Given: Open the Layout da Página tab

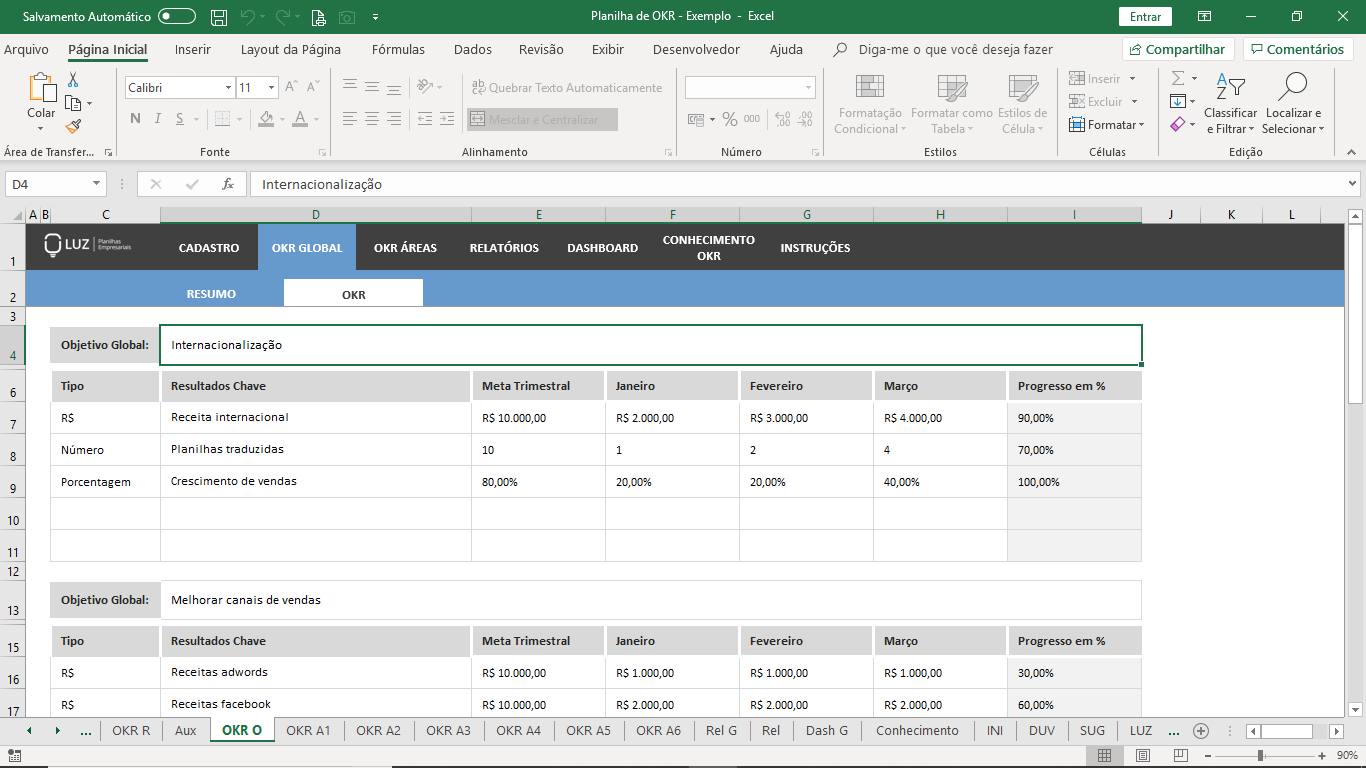Looking at the screenshot, I should (x=291, y=49).
